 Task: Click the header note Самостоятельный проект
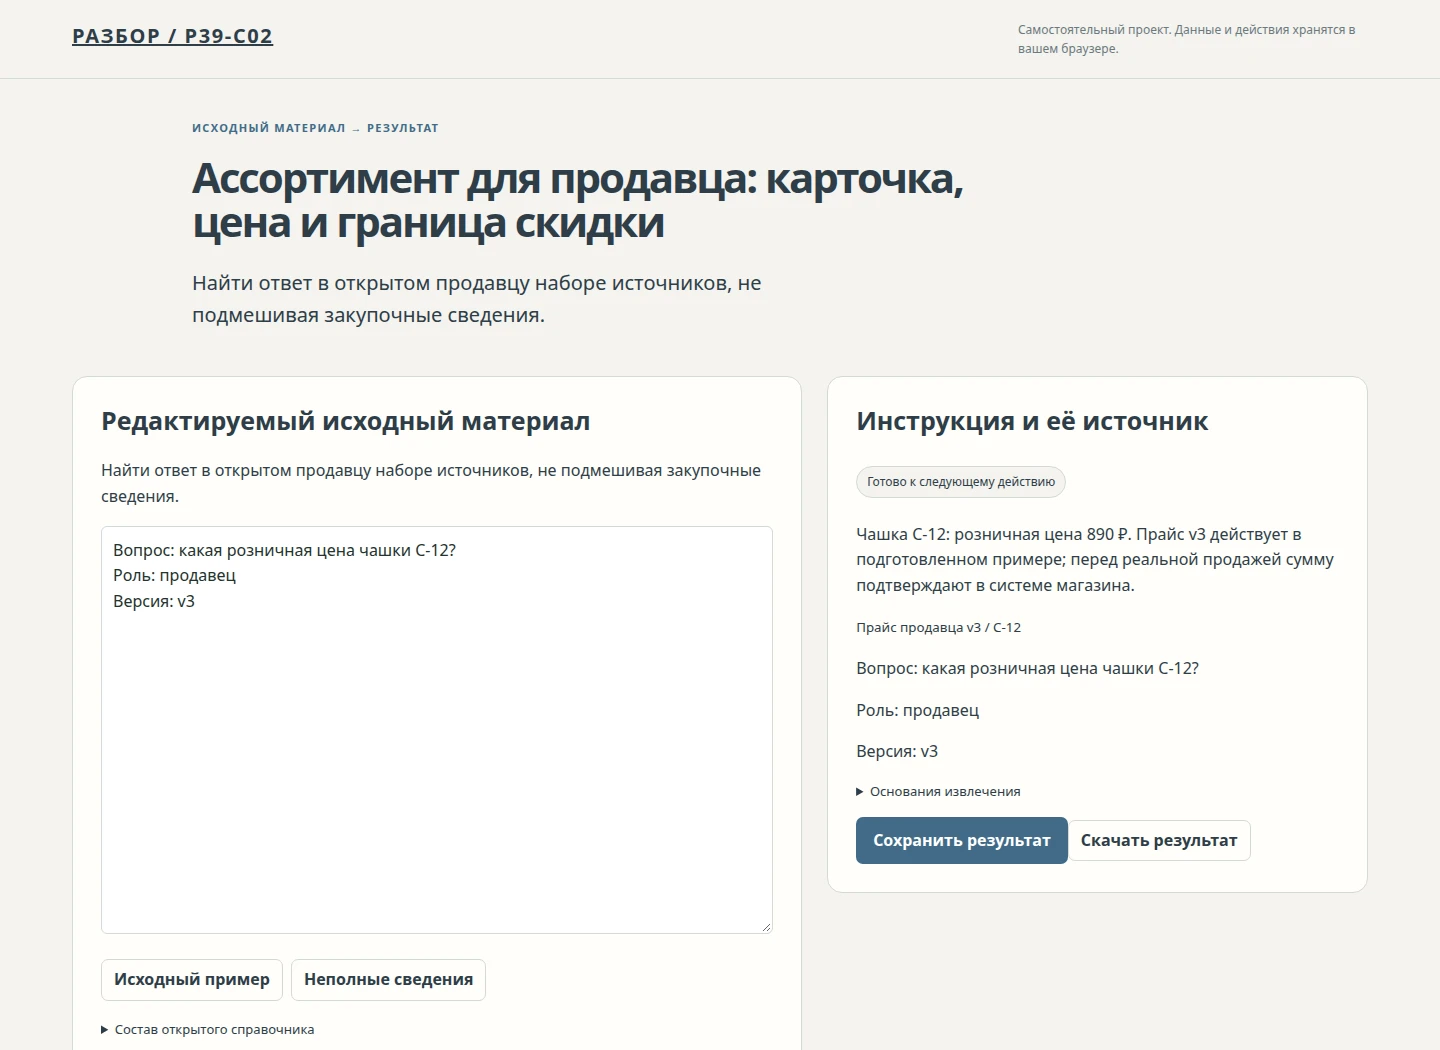1187,39
